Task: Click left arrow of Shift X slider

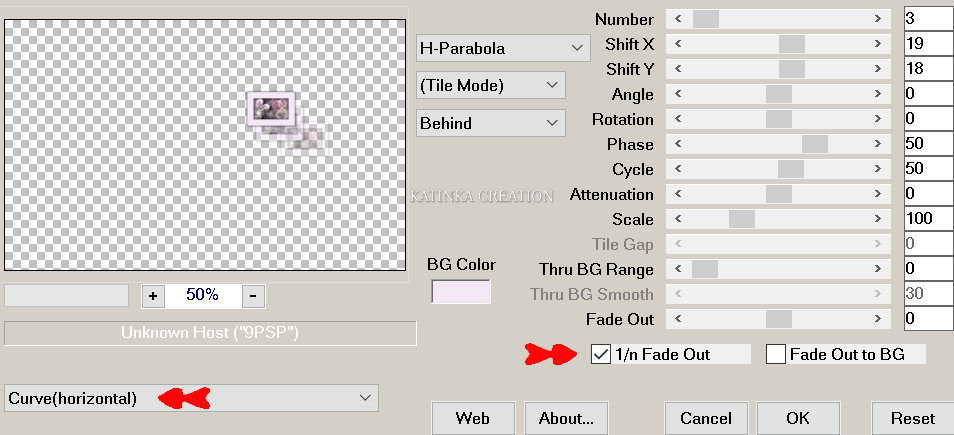Action: (680, 44)
